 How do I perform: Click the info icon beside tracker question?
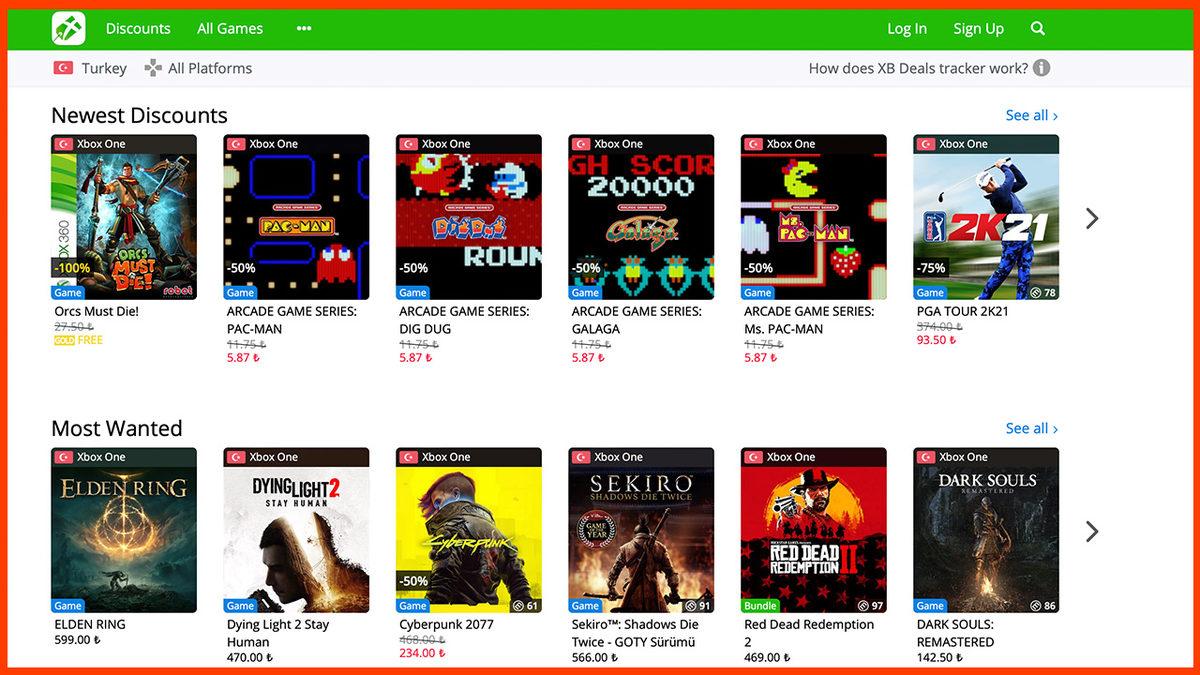pos(1041,68)
